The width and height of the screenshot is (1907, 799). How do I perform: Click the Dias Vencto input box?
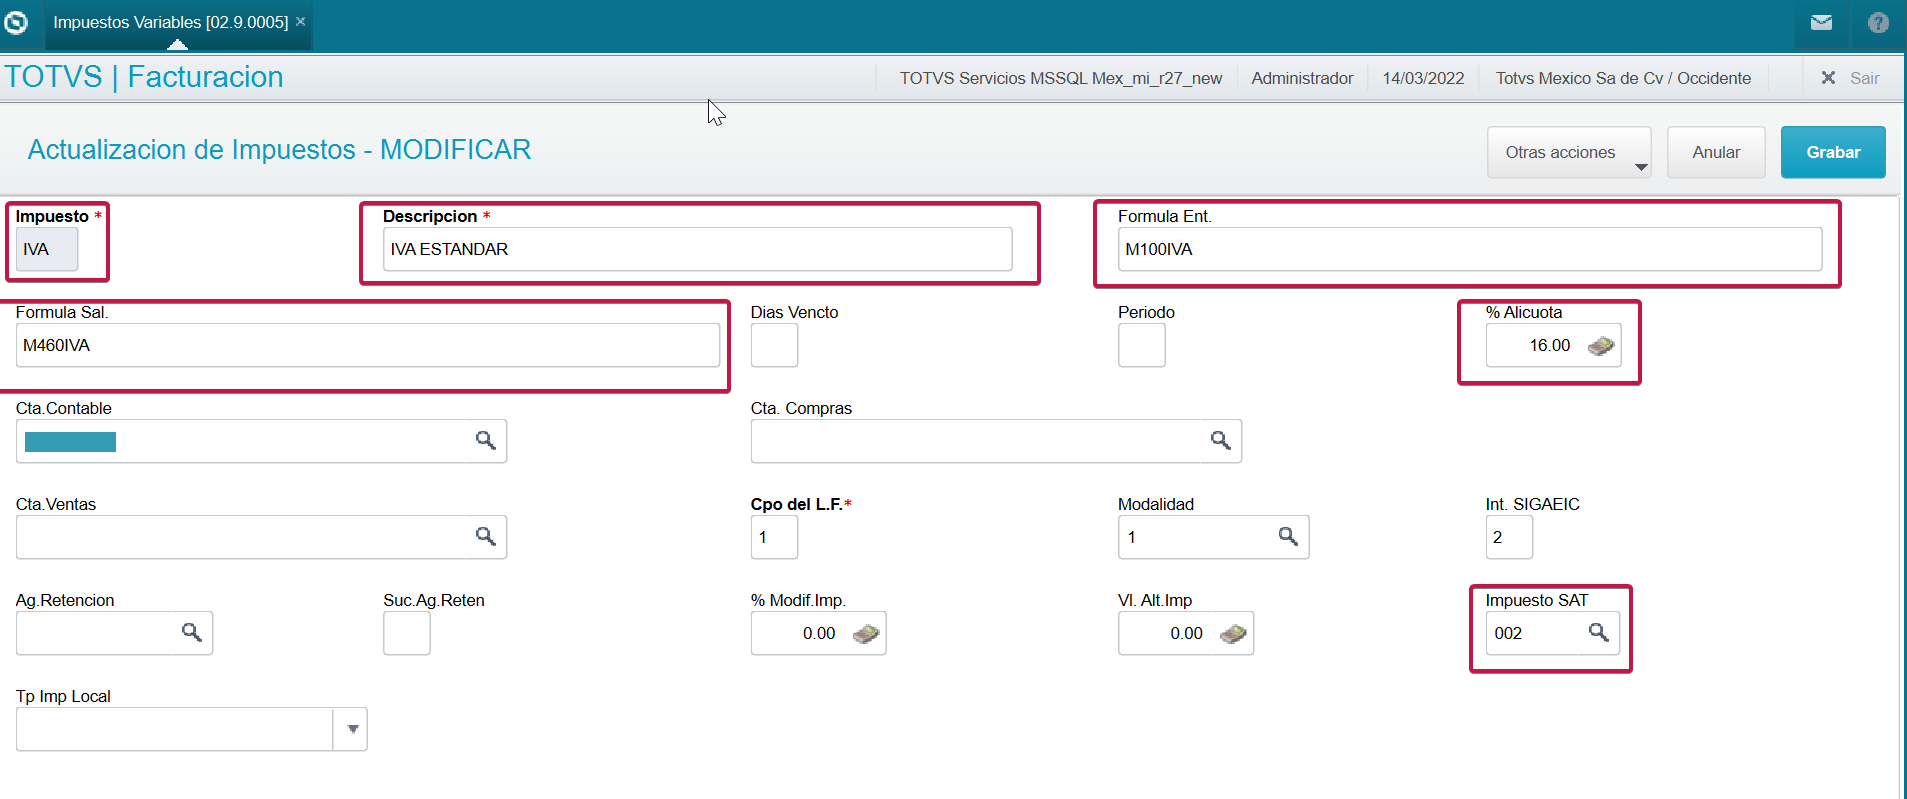[774, 345]
